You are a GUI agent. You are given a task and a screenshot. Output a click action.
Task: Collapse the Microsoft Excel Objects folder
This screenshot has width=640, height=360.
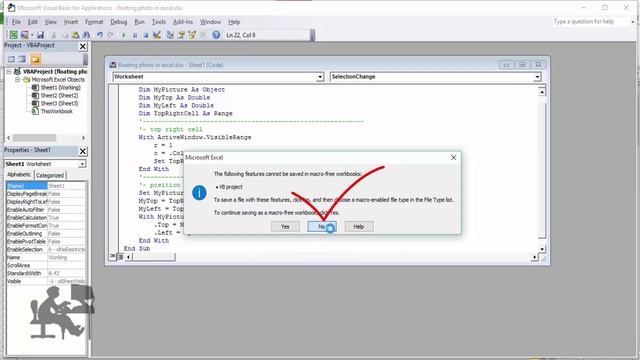18,80
